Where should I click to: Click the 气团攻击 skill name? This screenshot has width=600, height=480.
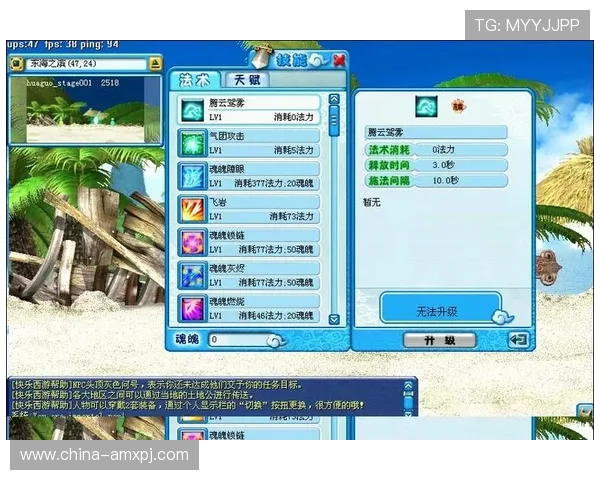click(x=227, y=136)
